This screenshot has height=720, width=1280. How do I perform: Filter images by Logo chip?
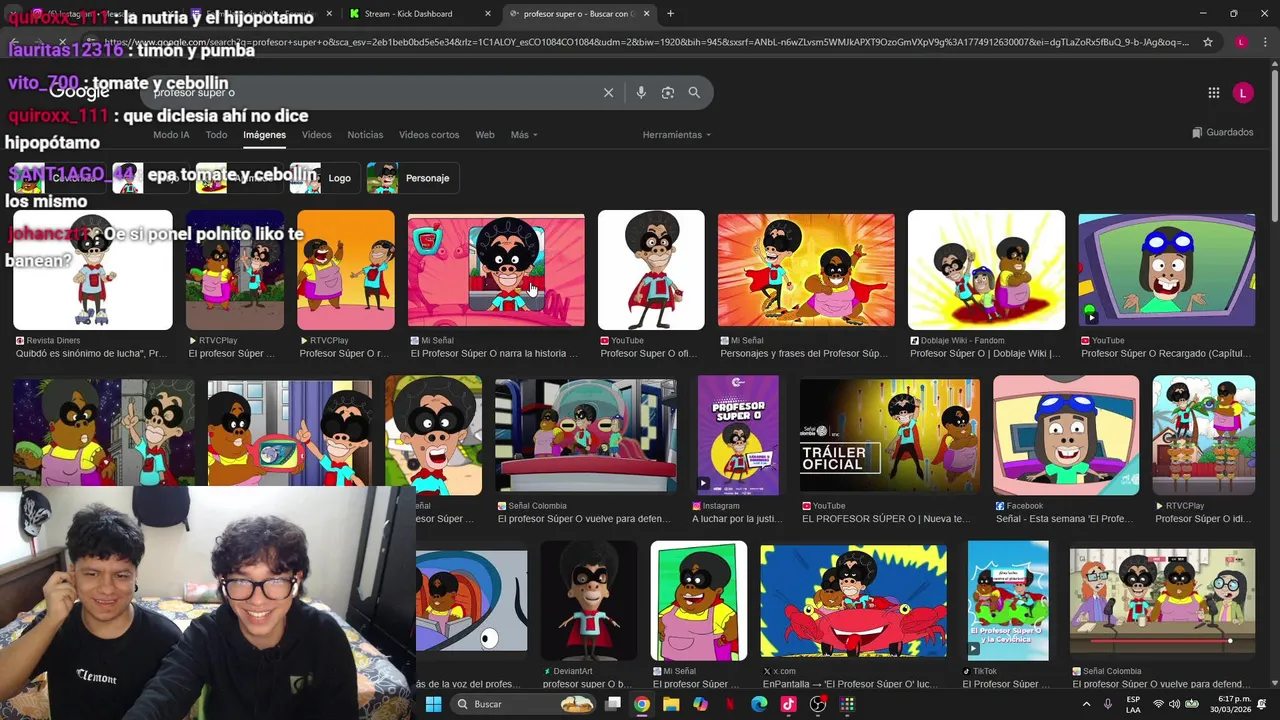click(326, 178)
